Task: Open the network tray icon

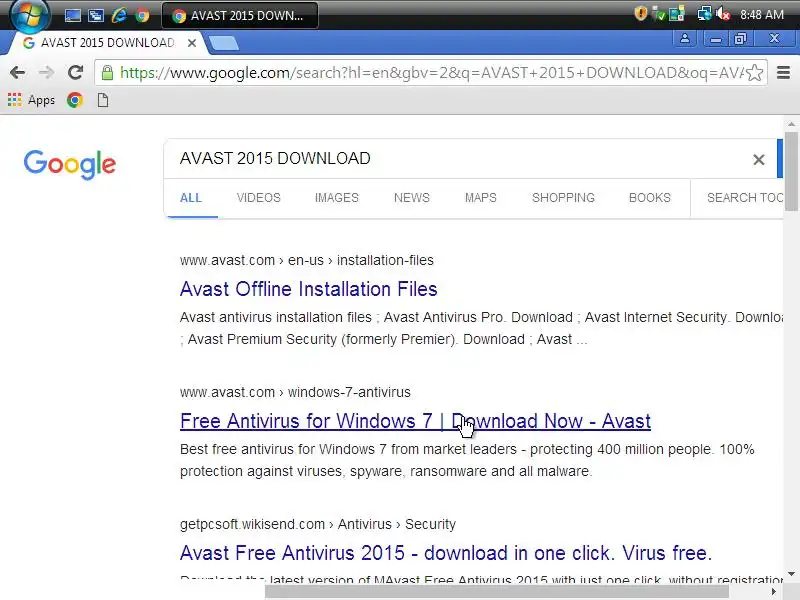Action: click(704, 14)
